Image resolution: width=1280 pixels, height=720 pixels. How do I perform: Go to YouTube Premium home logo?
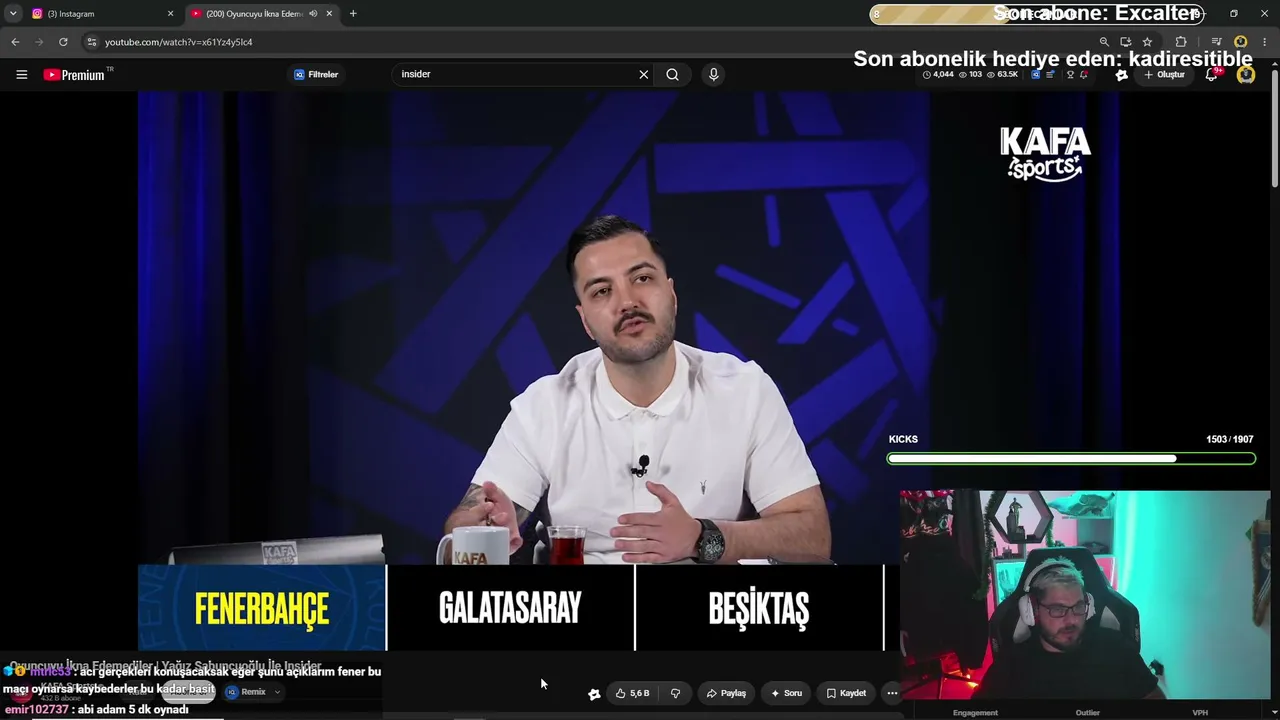(x=74, y=75)
